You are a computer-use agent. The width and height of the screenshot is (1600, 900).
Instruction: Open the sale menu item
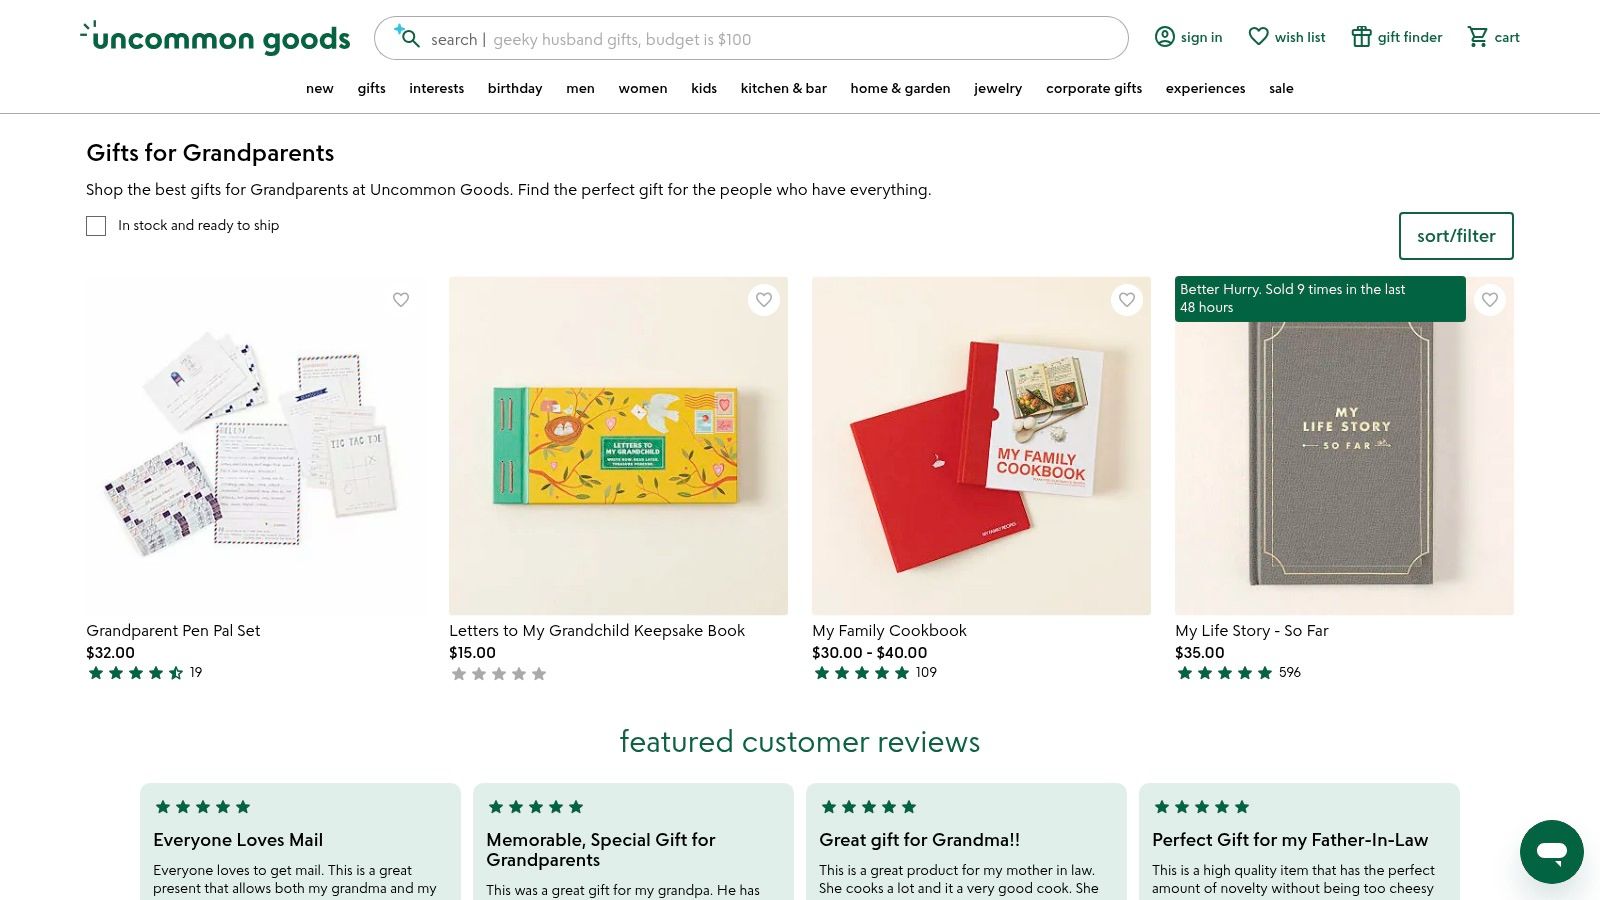pyautogui.click(x=1281, y=88)
